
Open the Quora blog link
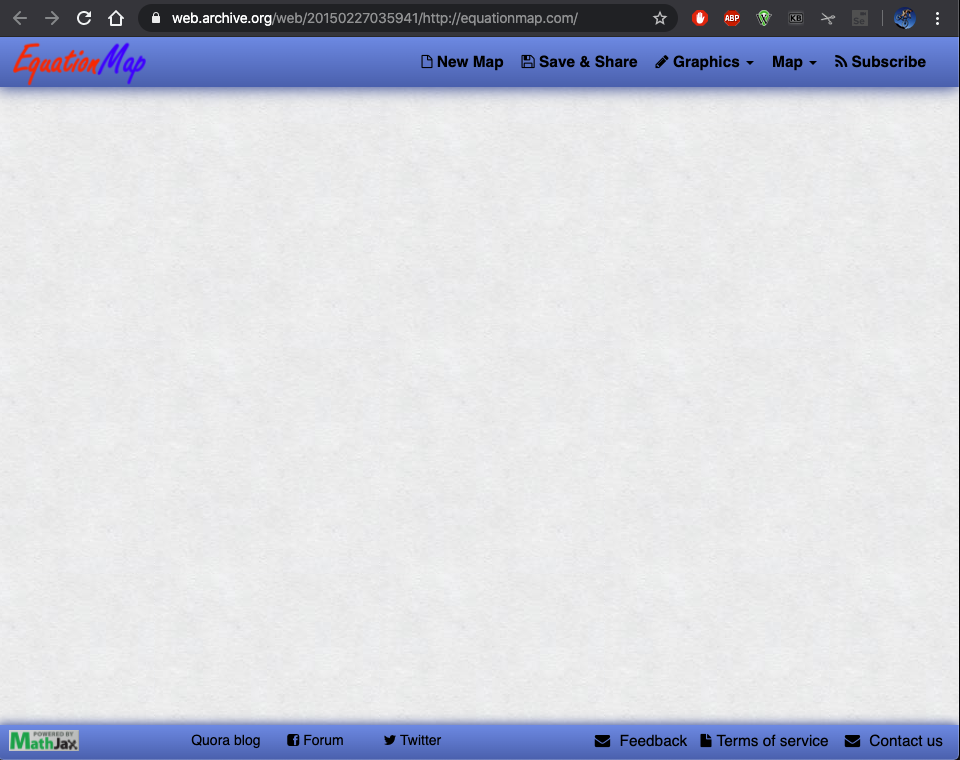point(225,741)
